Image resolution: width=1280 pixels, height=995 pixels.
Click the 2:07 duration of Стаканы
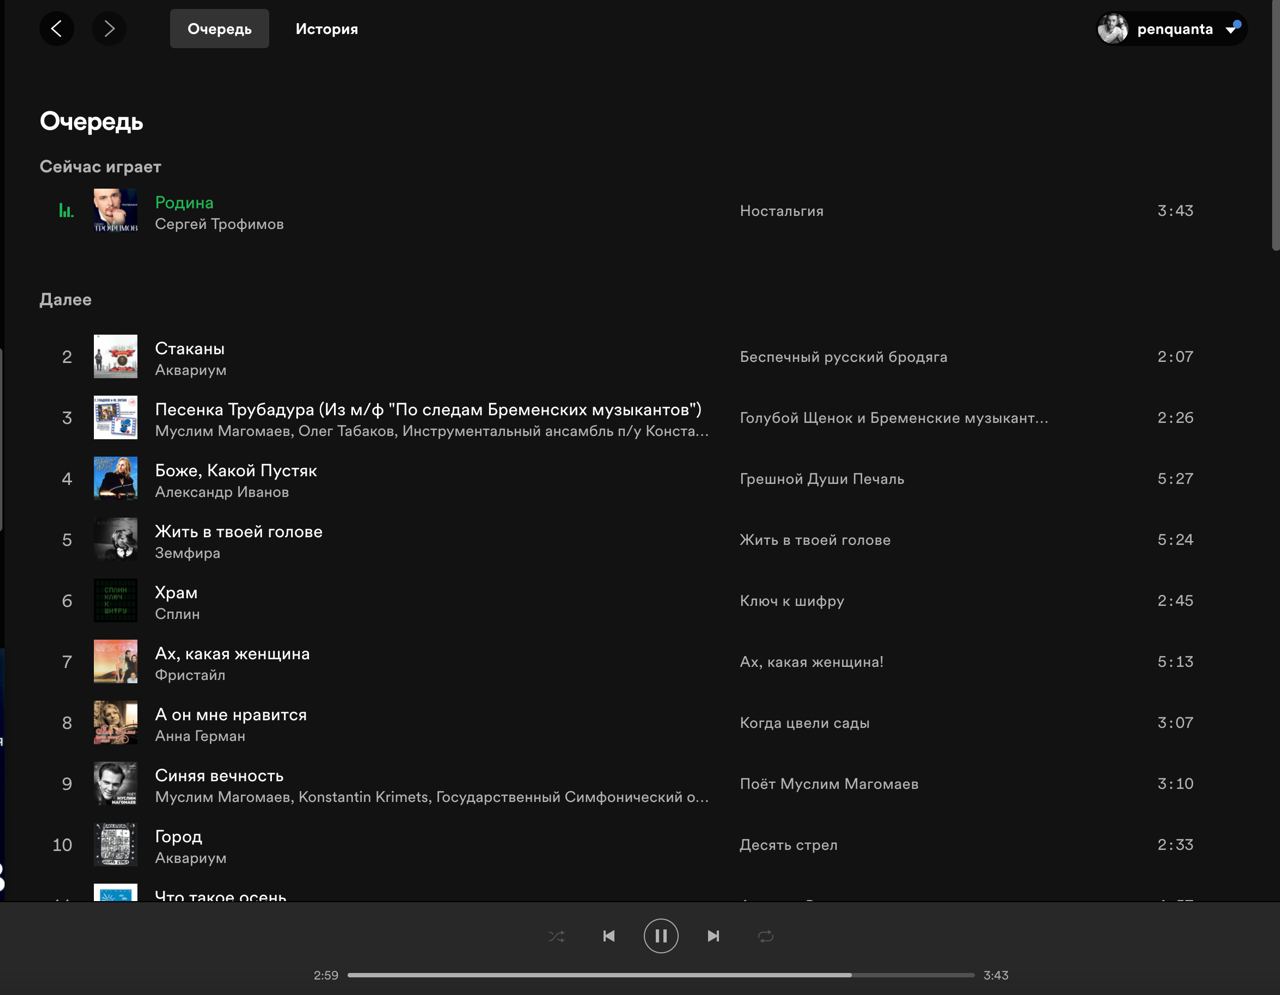pos(1175,357)
